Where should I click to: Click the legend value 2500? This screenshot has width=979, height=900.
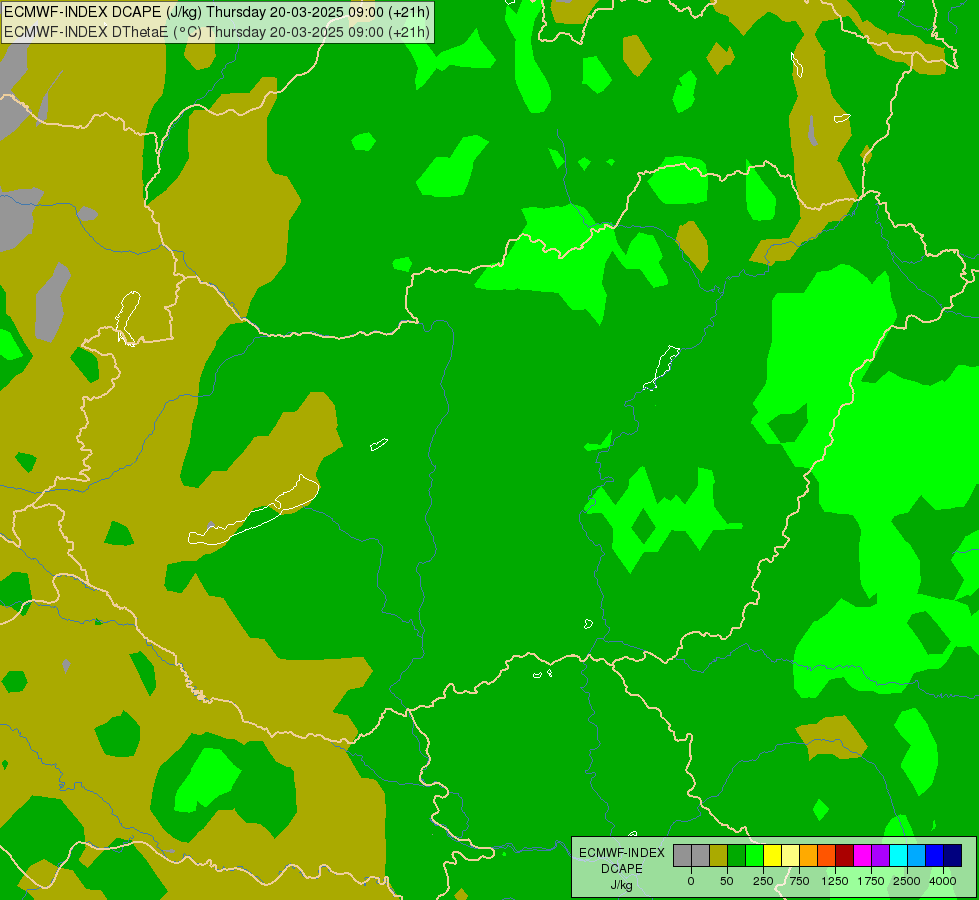pos(907,881)
